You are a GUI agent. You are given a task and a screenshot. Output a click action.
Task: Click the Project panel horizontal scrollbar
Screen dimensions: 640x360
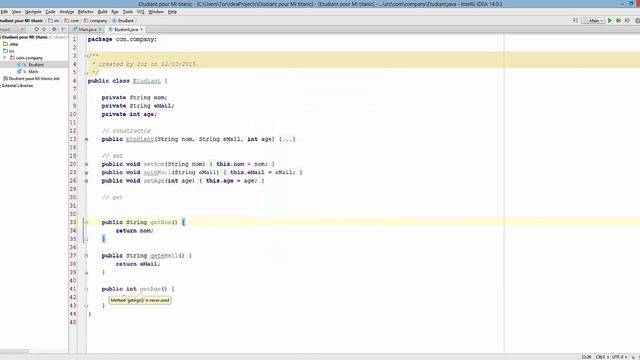click(x=15, y=351)
